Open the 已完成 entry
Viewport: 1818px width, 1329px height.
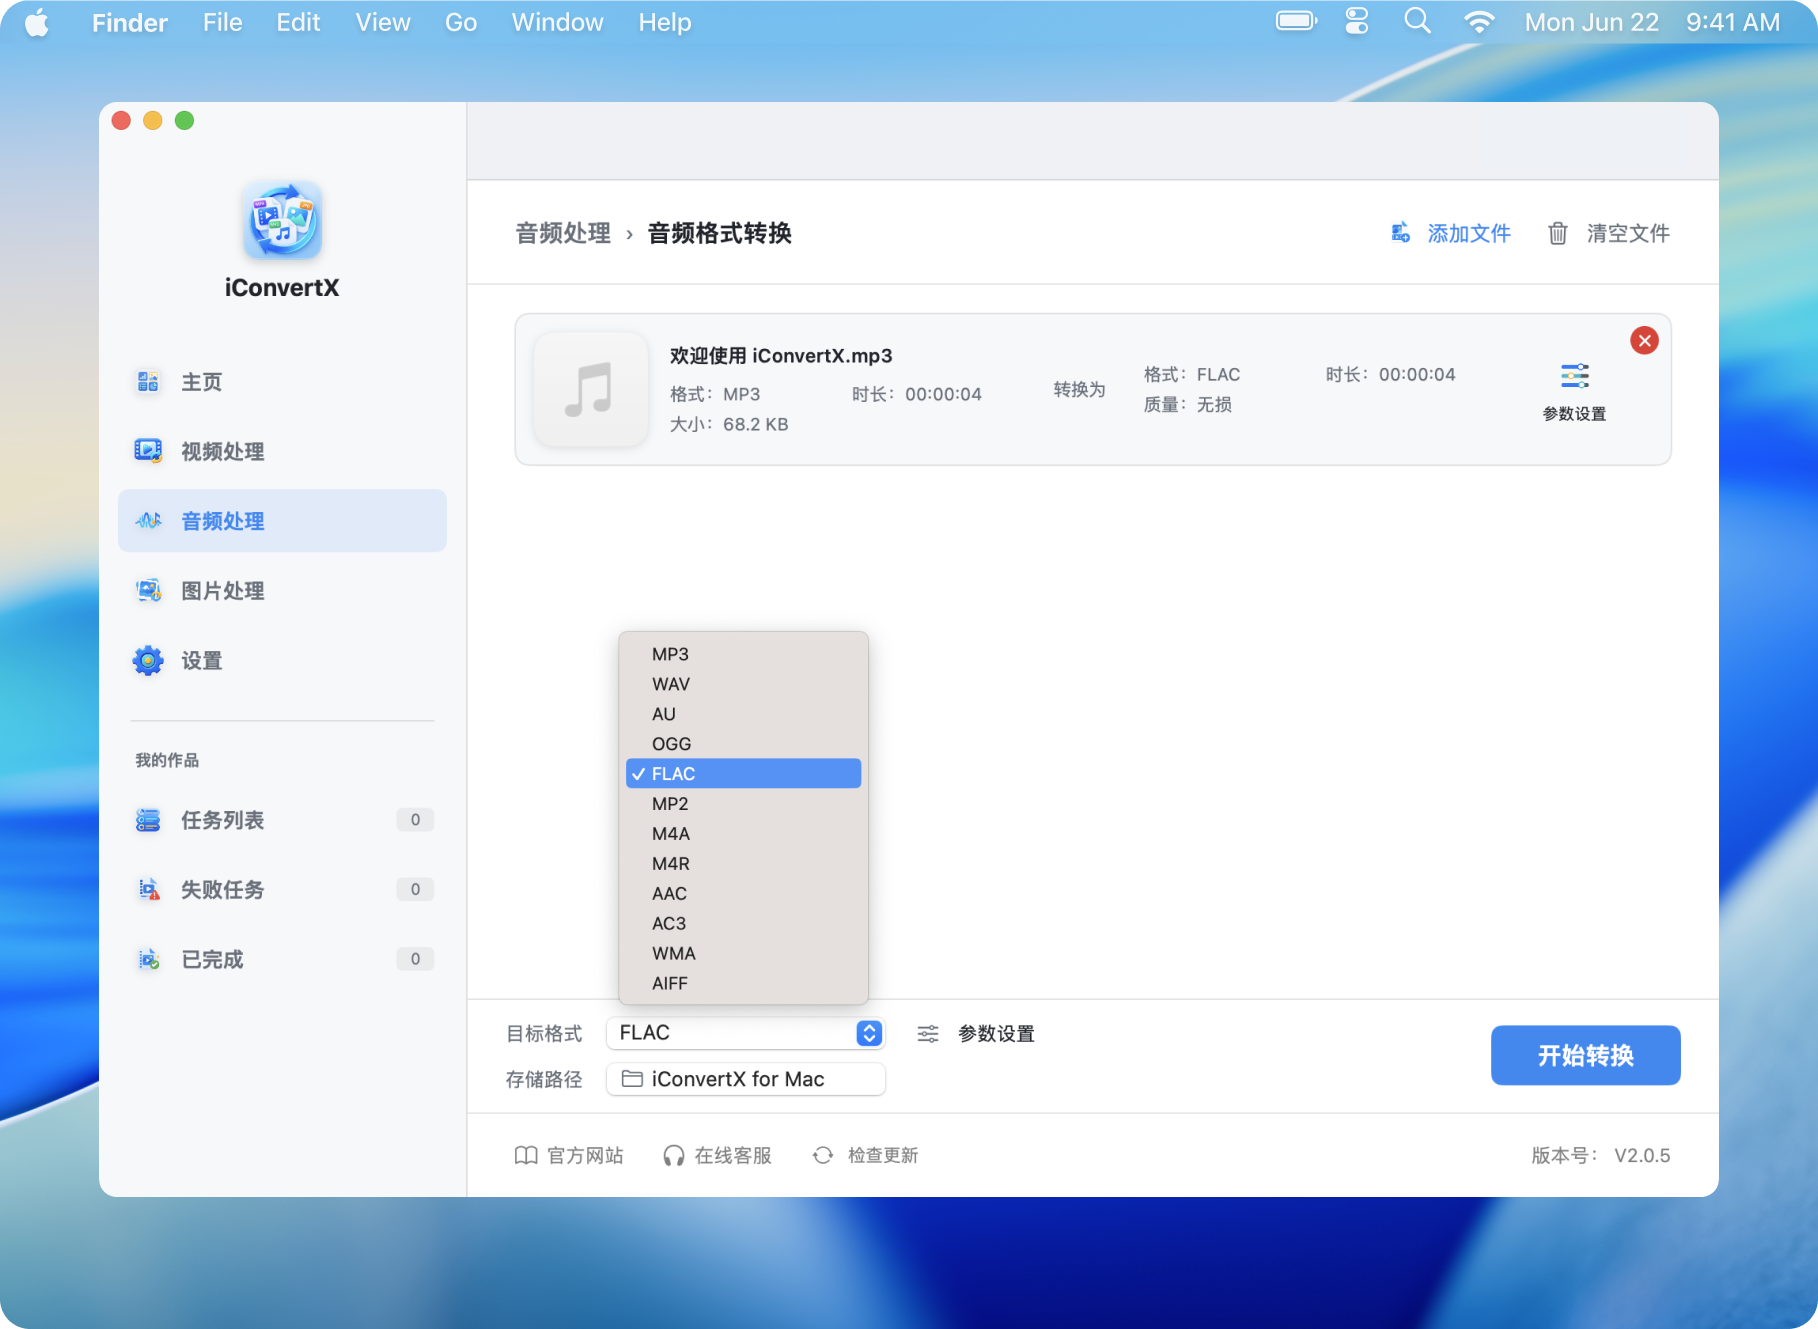tap(282, 960)
